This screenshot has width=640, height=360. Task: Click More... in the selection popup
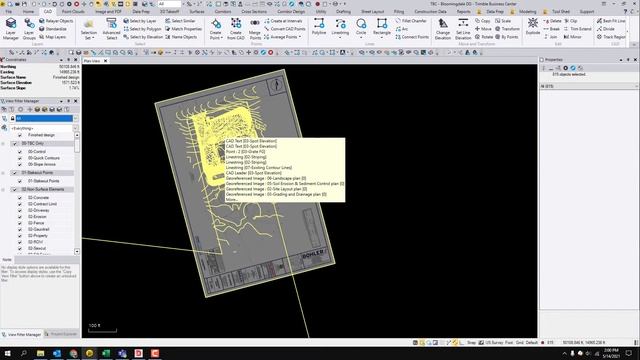(232, 200)
